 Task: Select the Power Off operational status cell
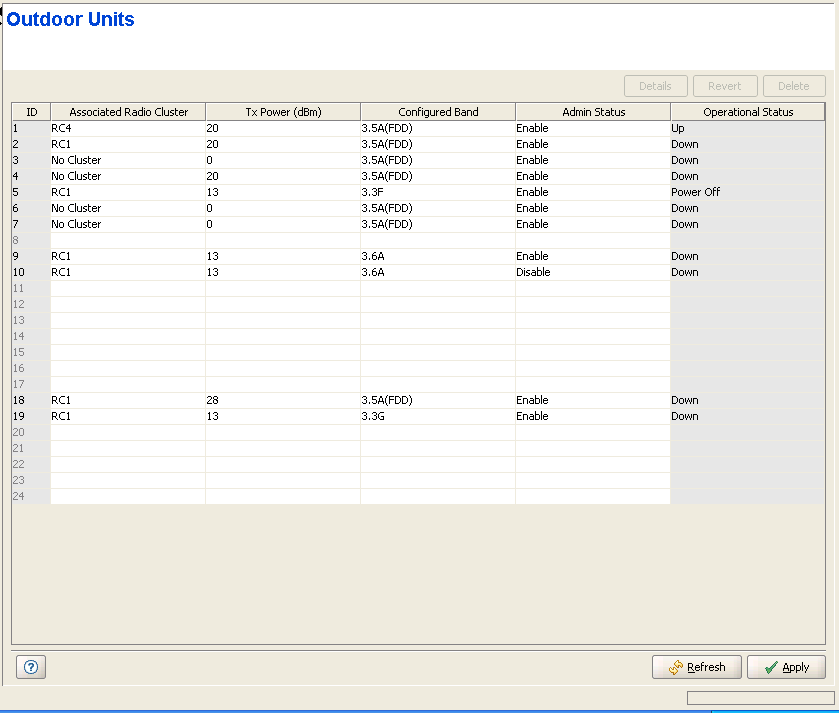[747, 192]
